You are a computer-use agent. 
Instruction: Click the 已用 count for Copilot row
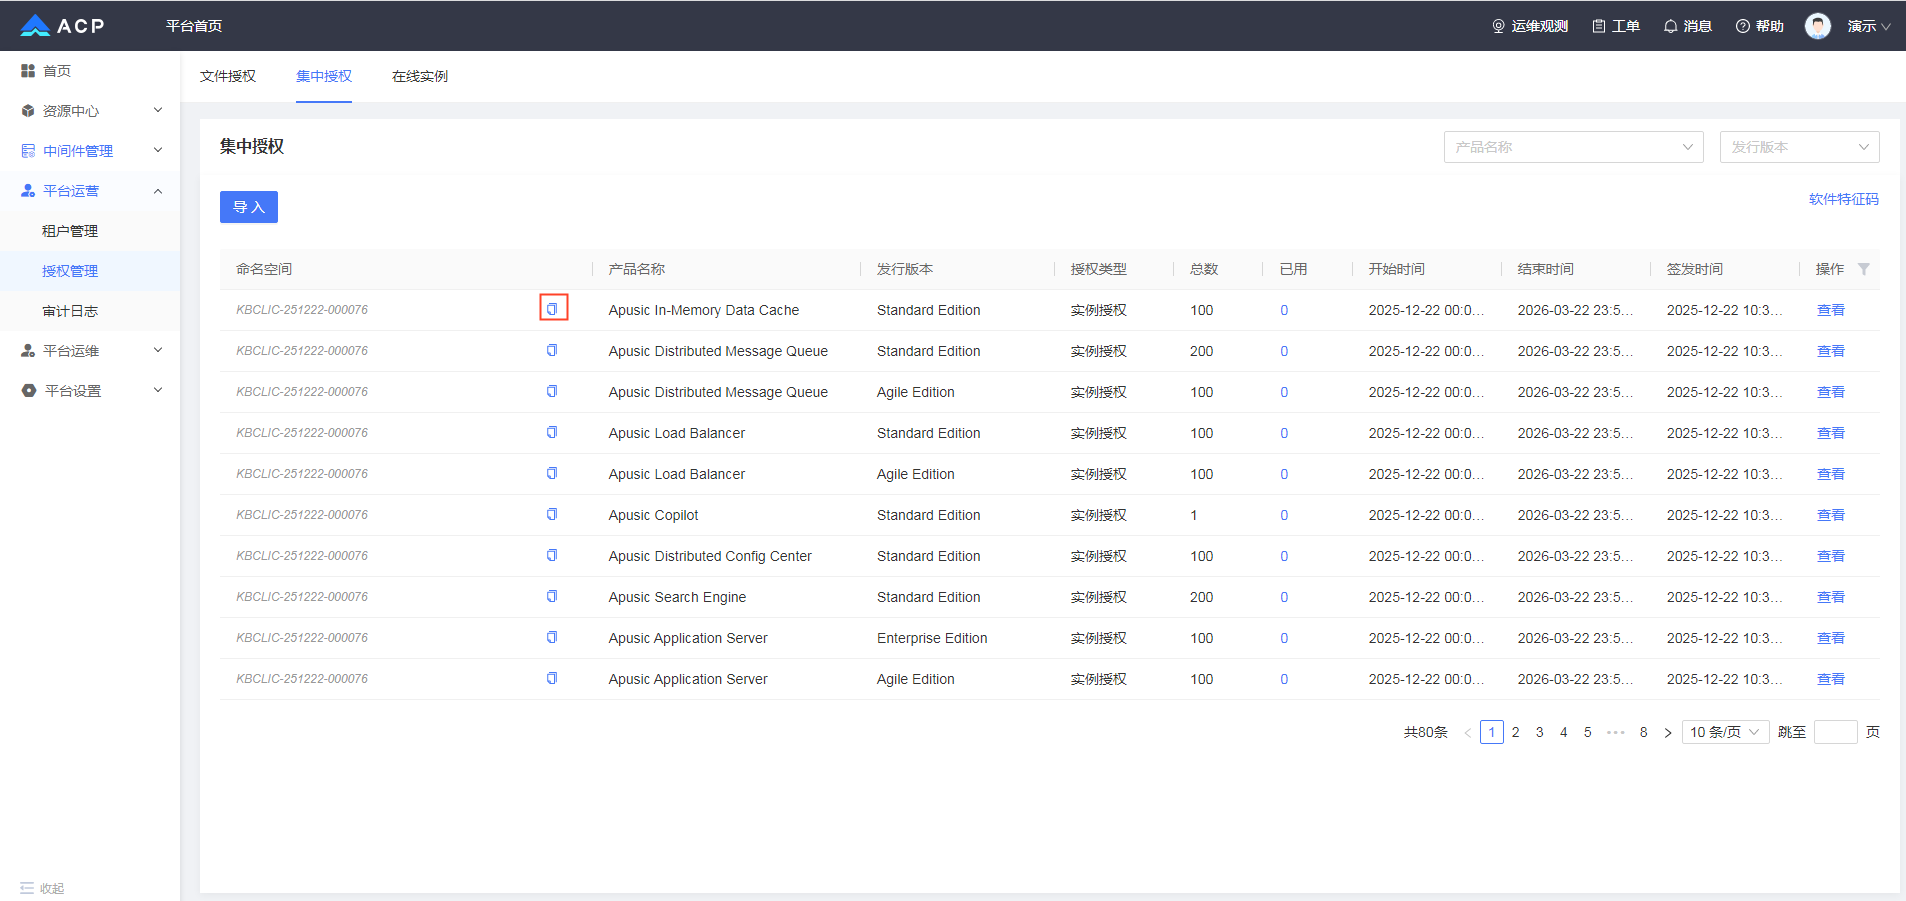click(1284, 515)
